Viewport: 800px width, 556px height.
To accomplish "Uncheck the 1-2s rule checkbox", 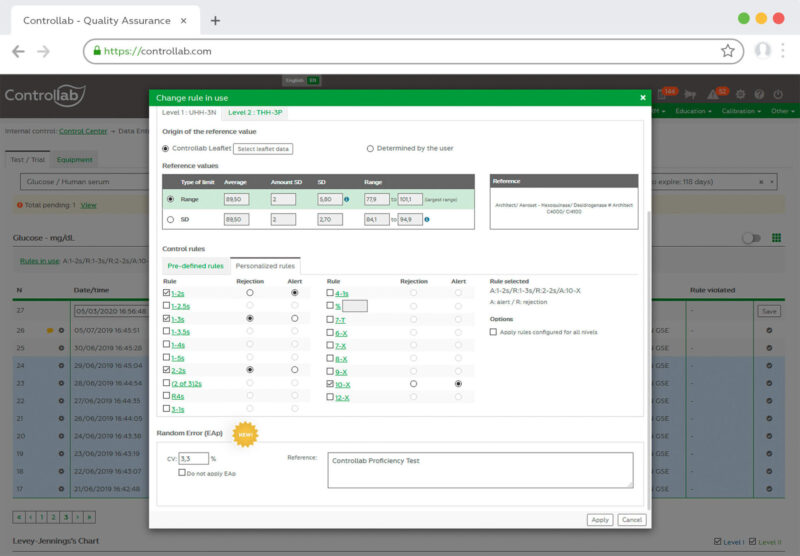I will (166, 293).
